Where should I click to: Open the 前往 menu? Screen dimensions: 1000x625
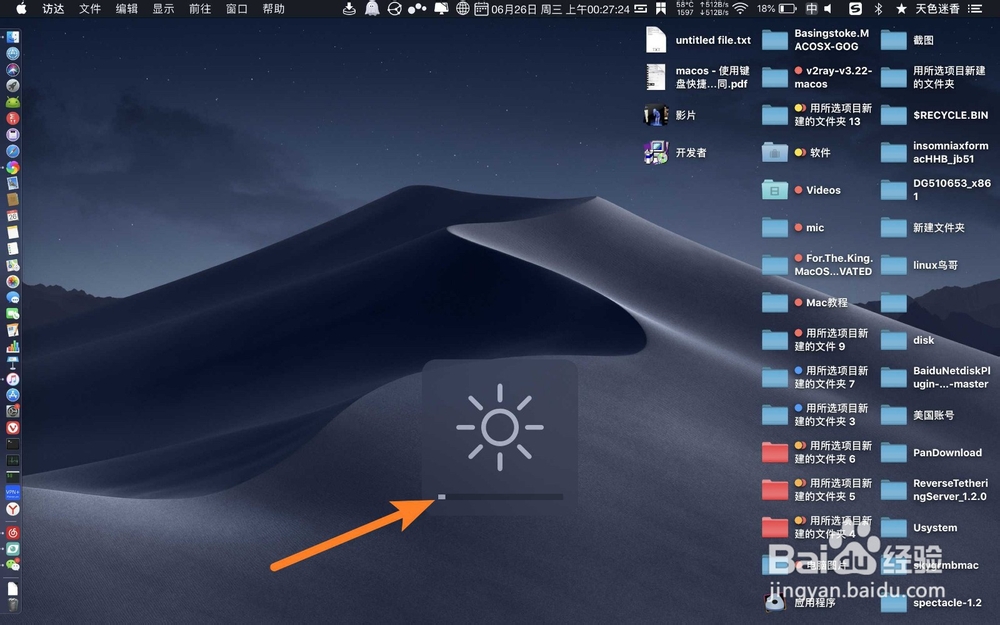[200, 9]
